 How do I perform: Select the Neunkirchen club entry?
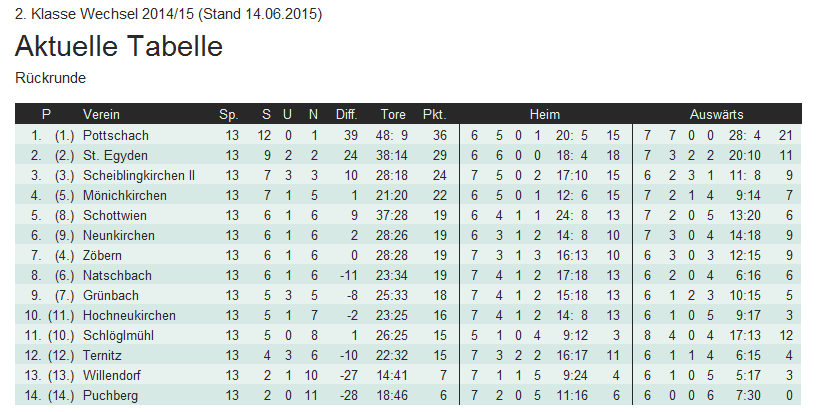[x=119, y=235]
